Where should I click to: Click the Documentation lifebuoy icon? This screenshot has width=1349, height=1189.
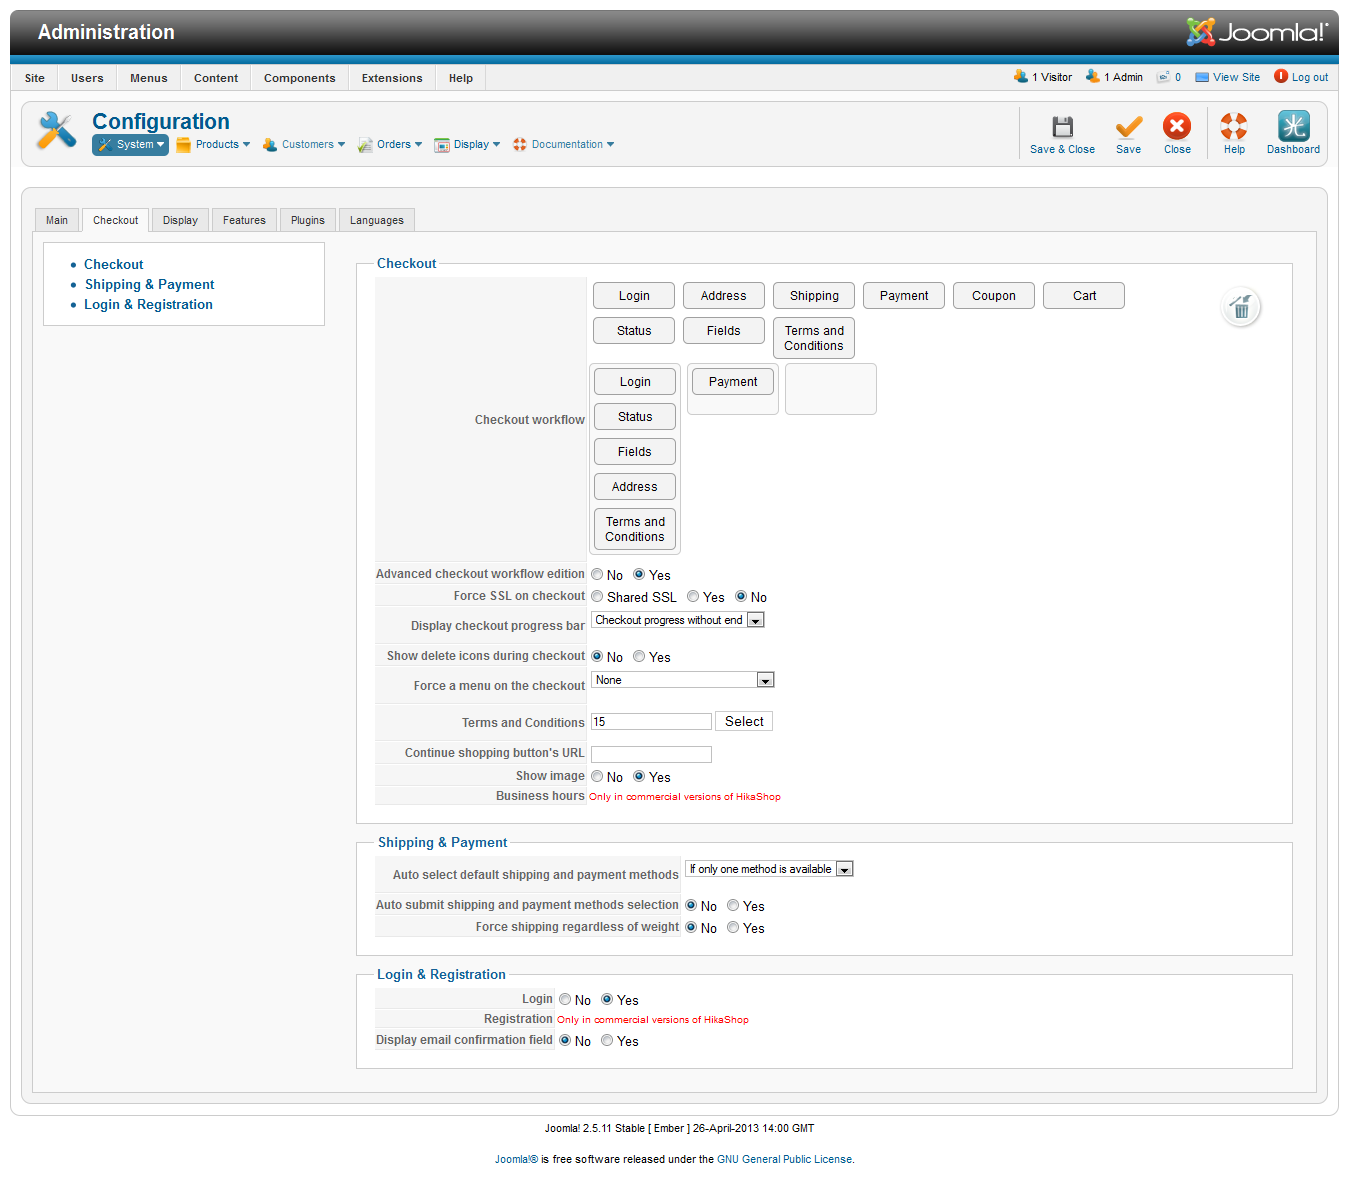tap(519, 145)
